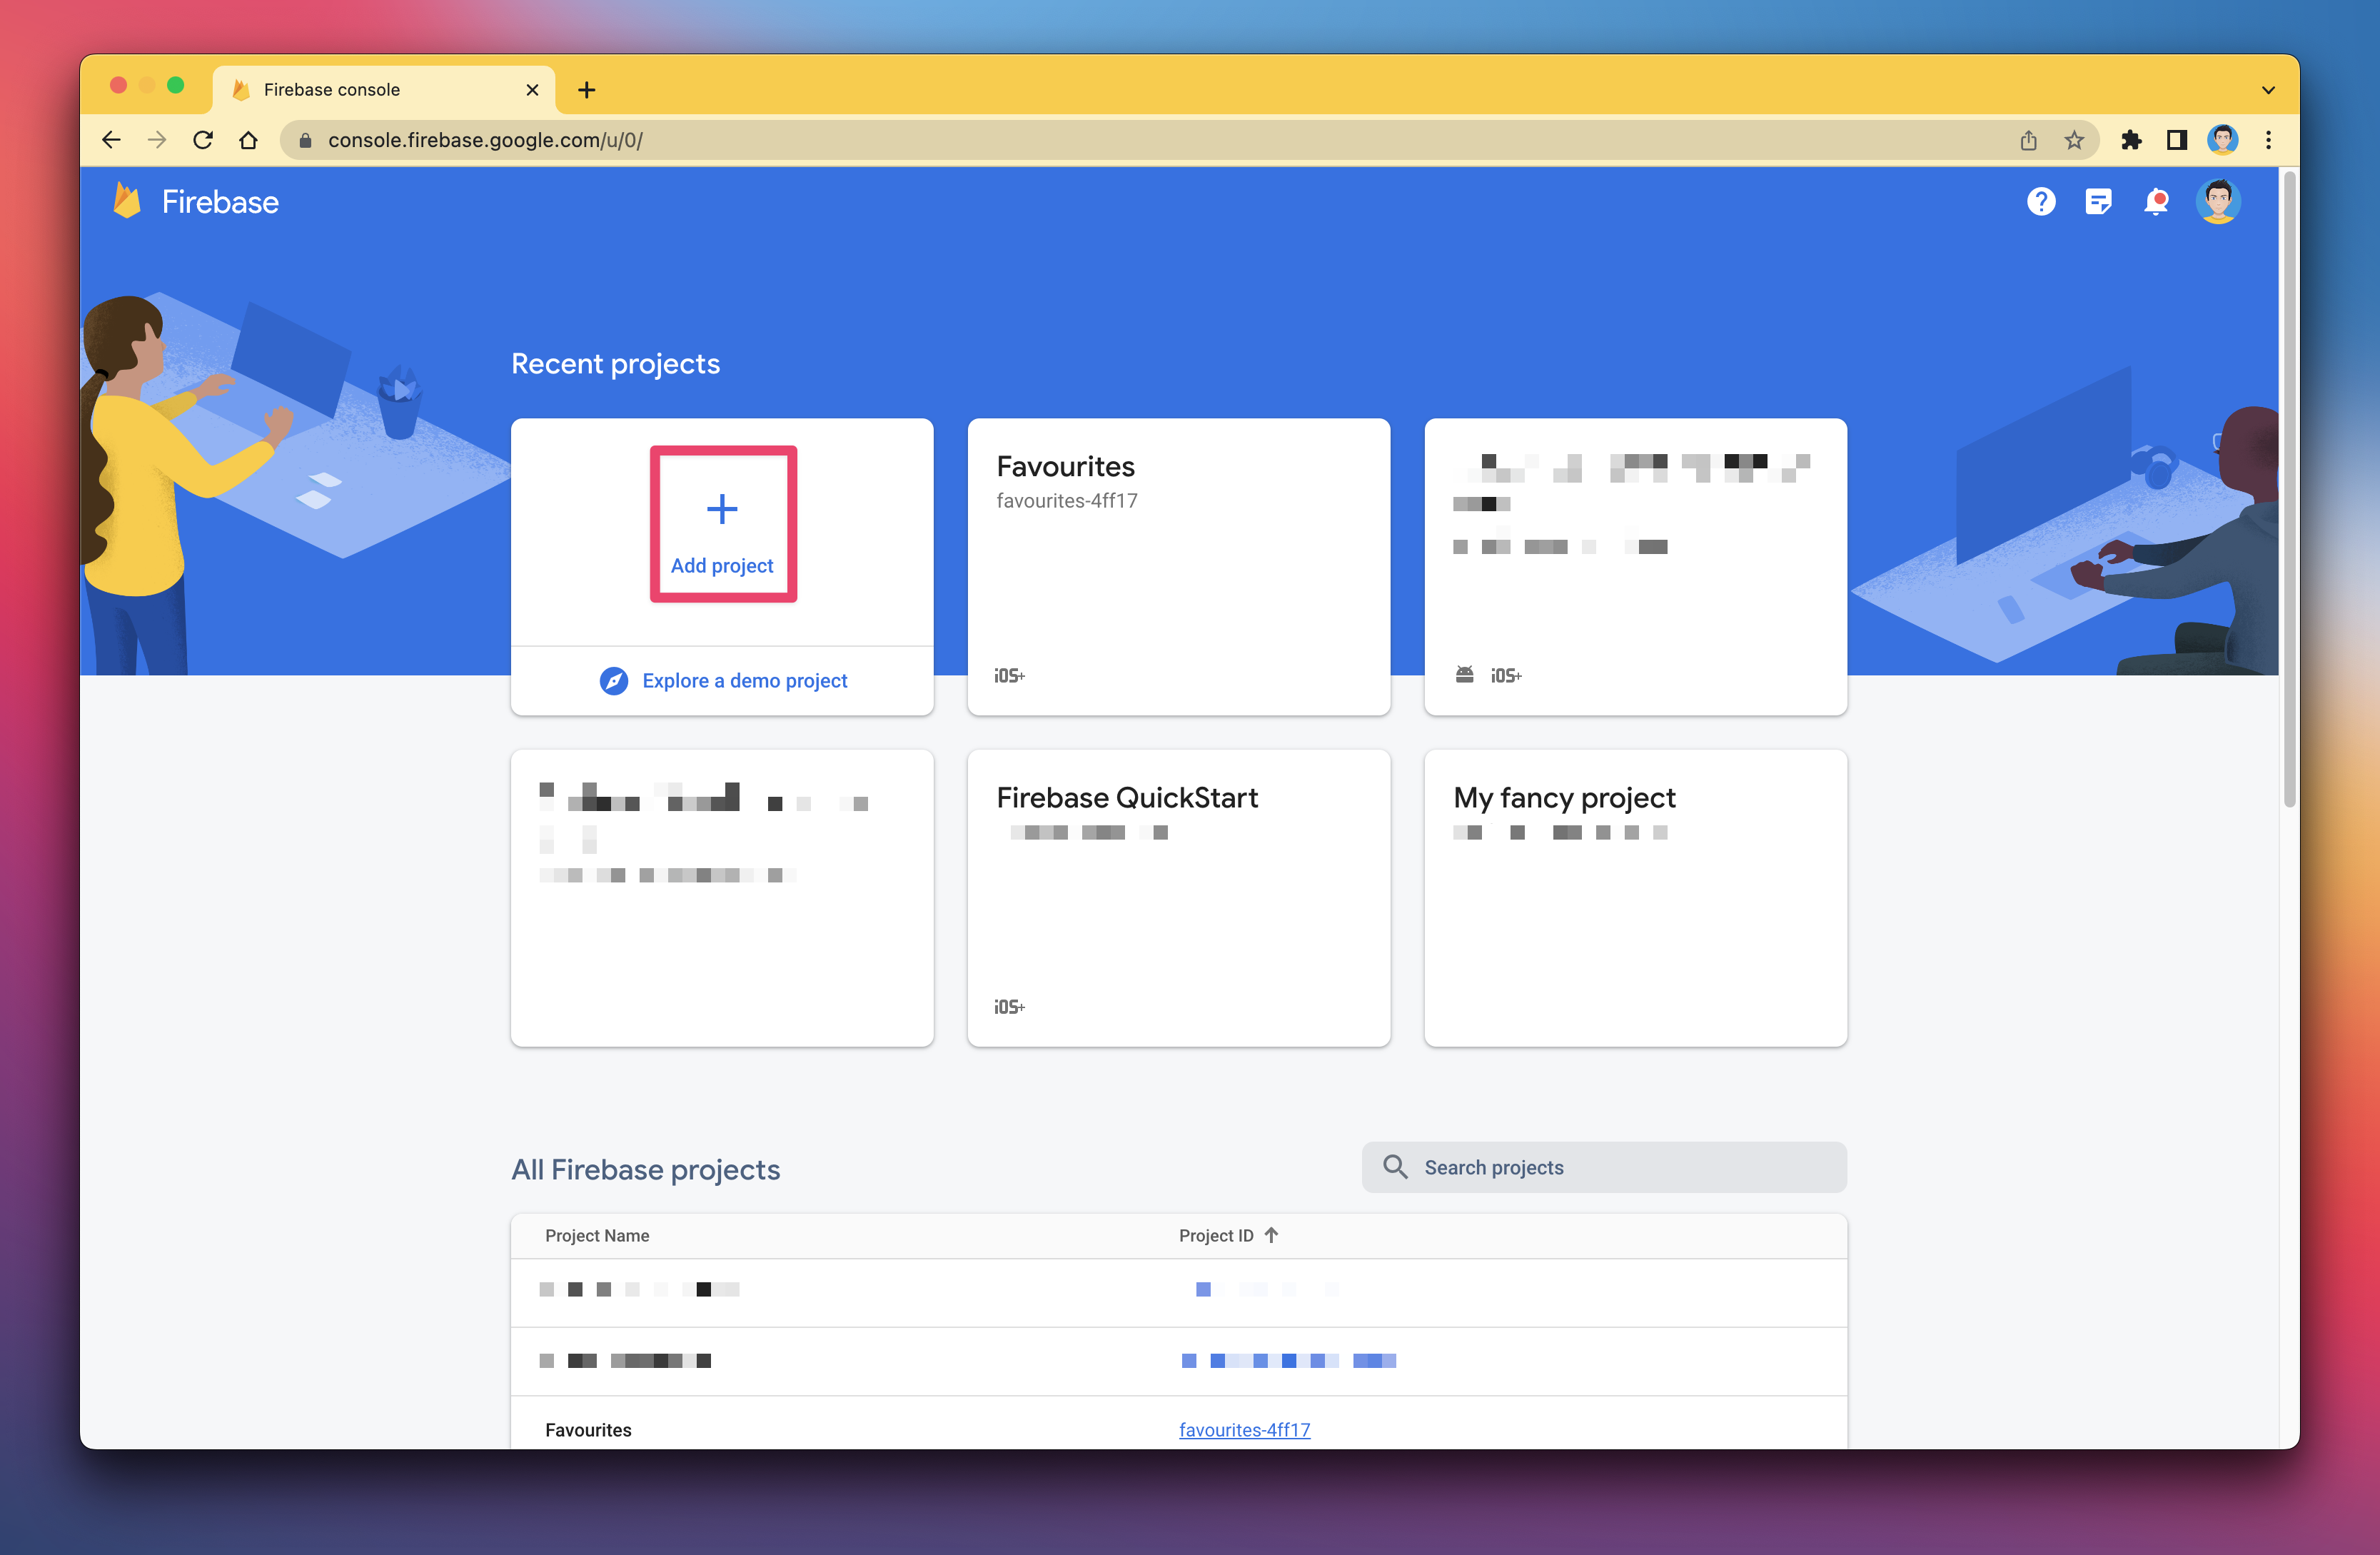Open the Chrome three-dot menu

pyautogui.click(x=2268, y=140)
